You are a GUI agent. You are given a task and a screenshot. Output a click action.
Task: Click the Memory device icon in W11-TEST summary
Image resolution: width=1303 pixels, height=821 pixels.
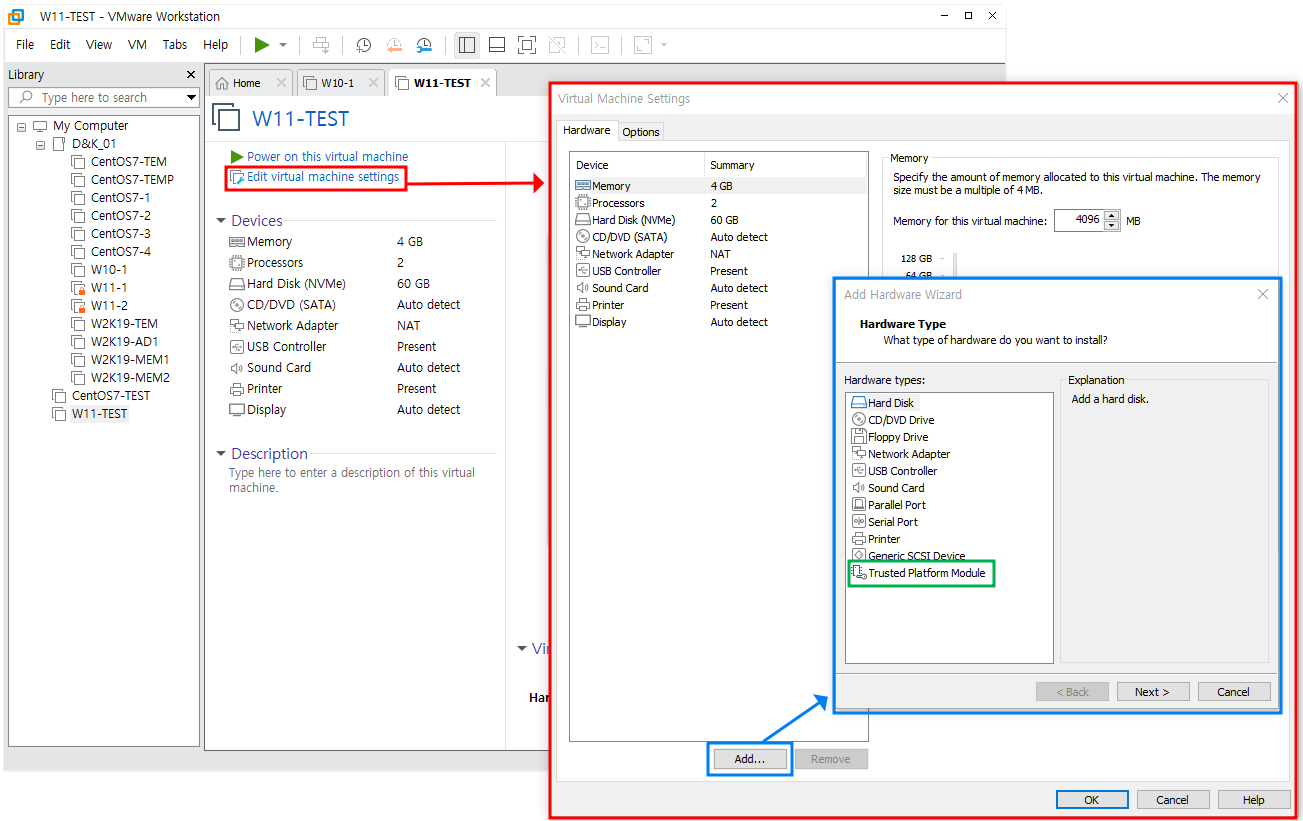tap(237, 242)
